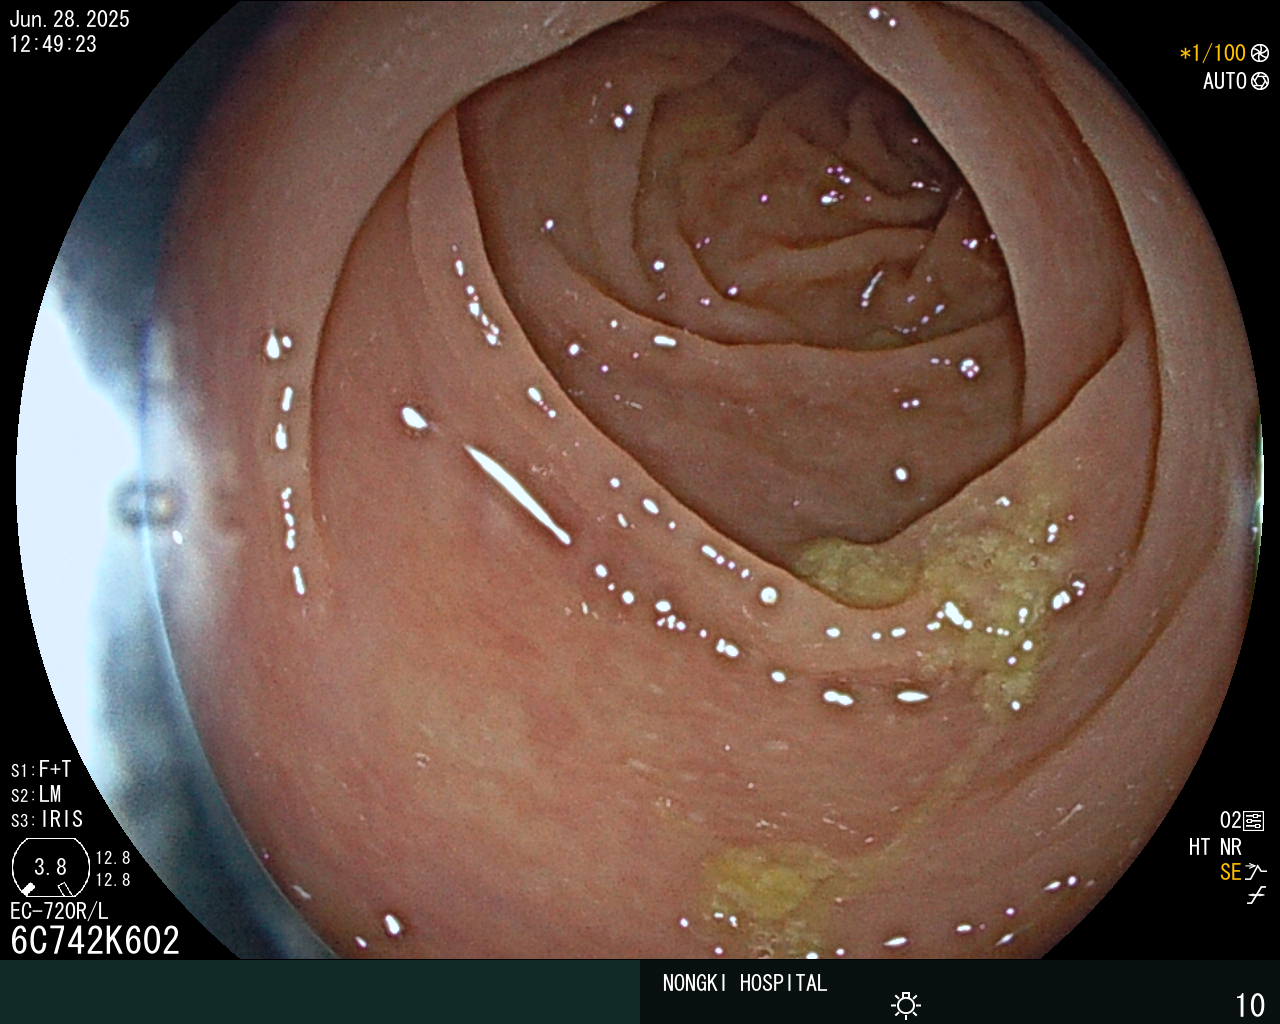Viewport: 1280px width, 1024px height.
Task: Click the S3: IRIS switch assignment
Action: pyautogui.click(x=47, y=819)
